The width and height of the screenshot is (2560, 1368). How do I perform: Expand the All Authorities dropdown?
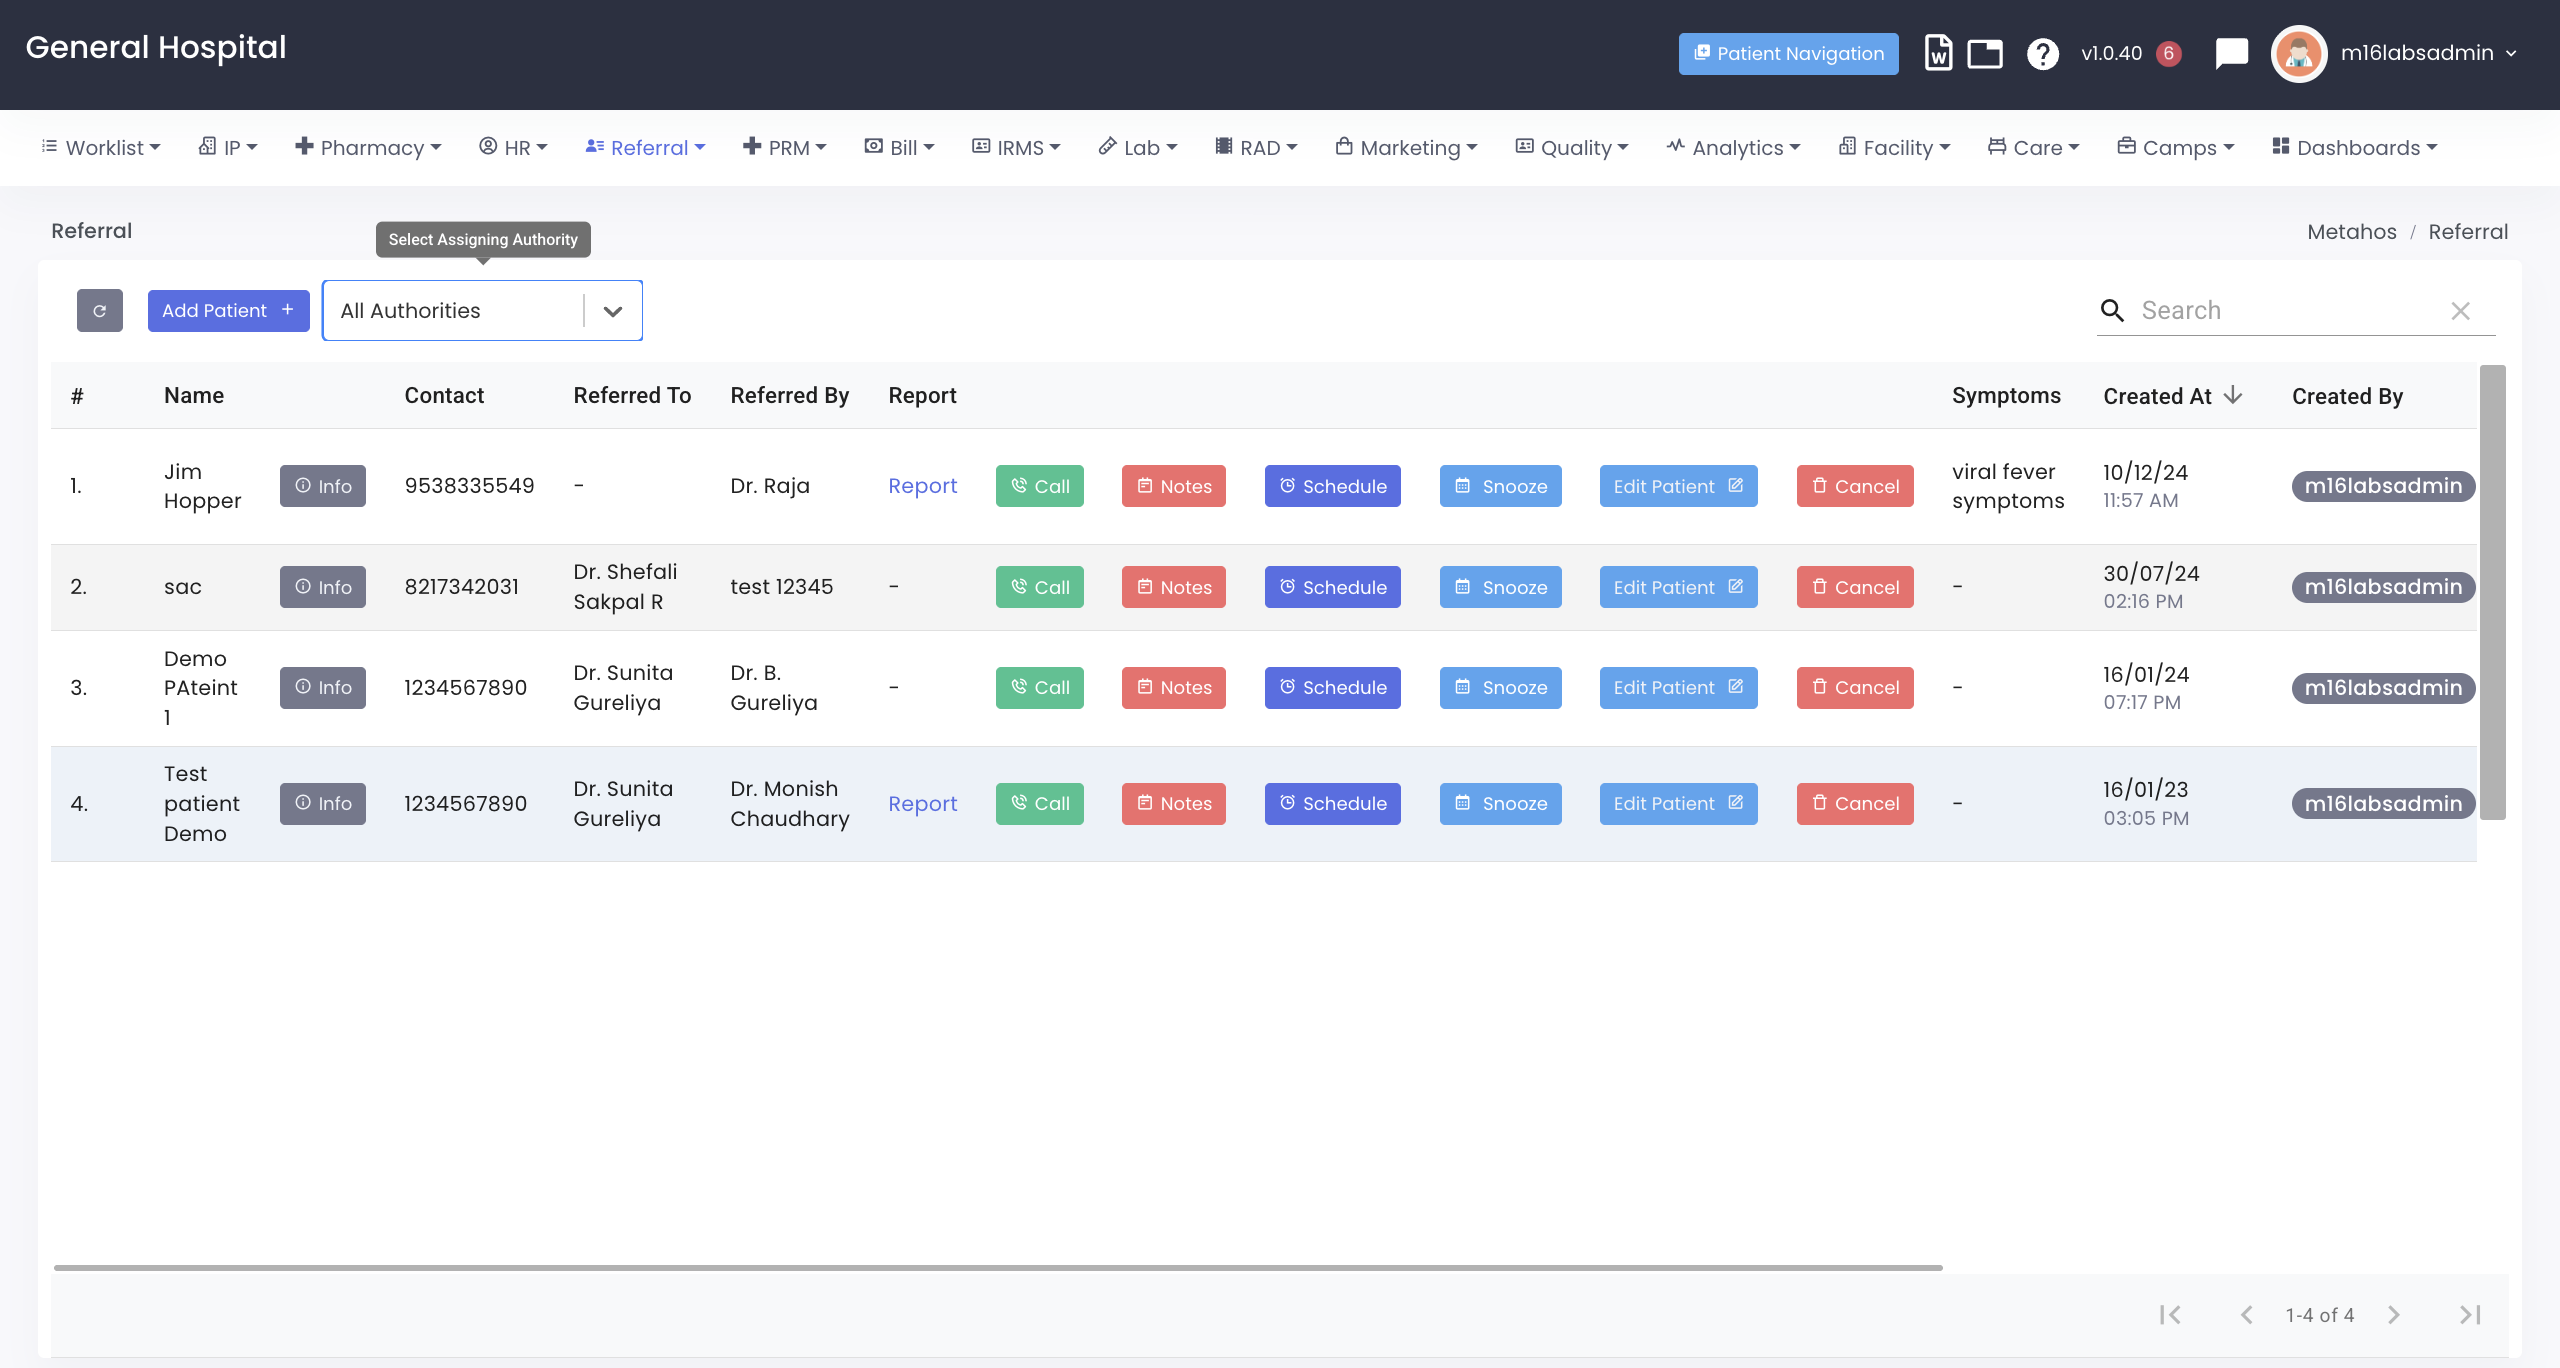(x=613, y=311)
